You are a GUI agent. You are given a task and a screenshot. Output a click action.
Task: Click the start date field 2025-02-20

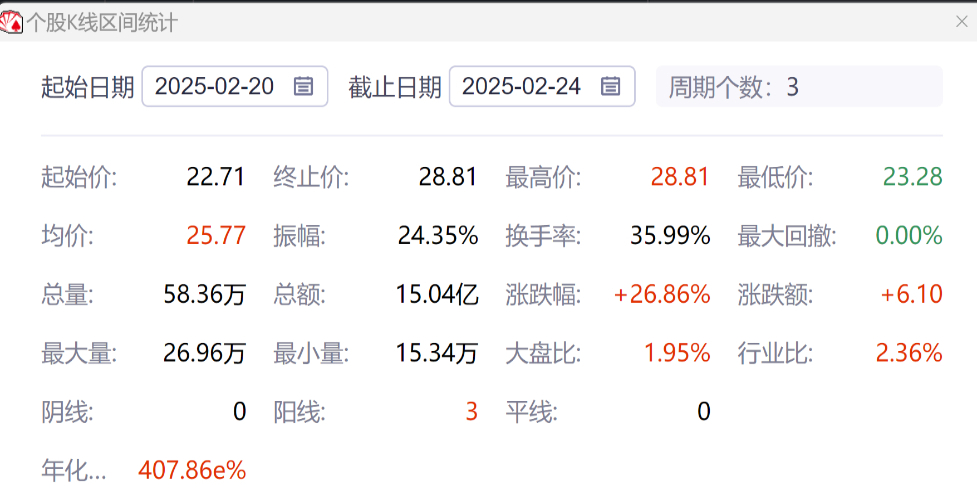(214, 87)
